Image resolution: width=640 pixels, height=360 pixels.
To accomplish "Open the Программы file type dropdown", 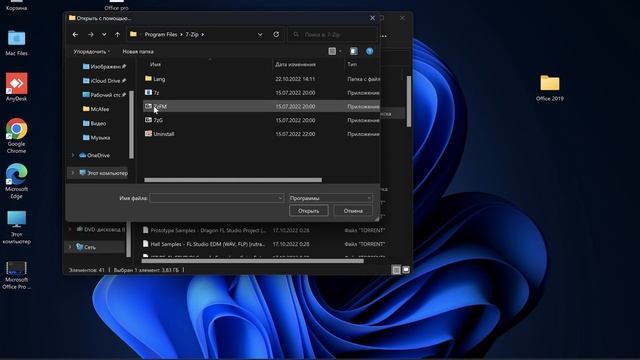I will (x=331, y=198).
